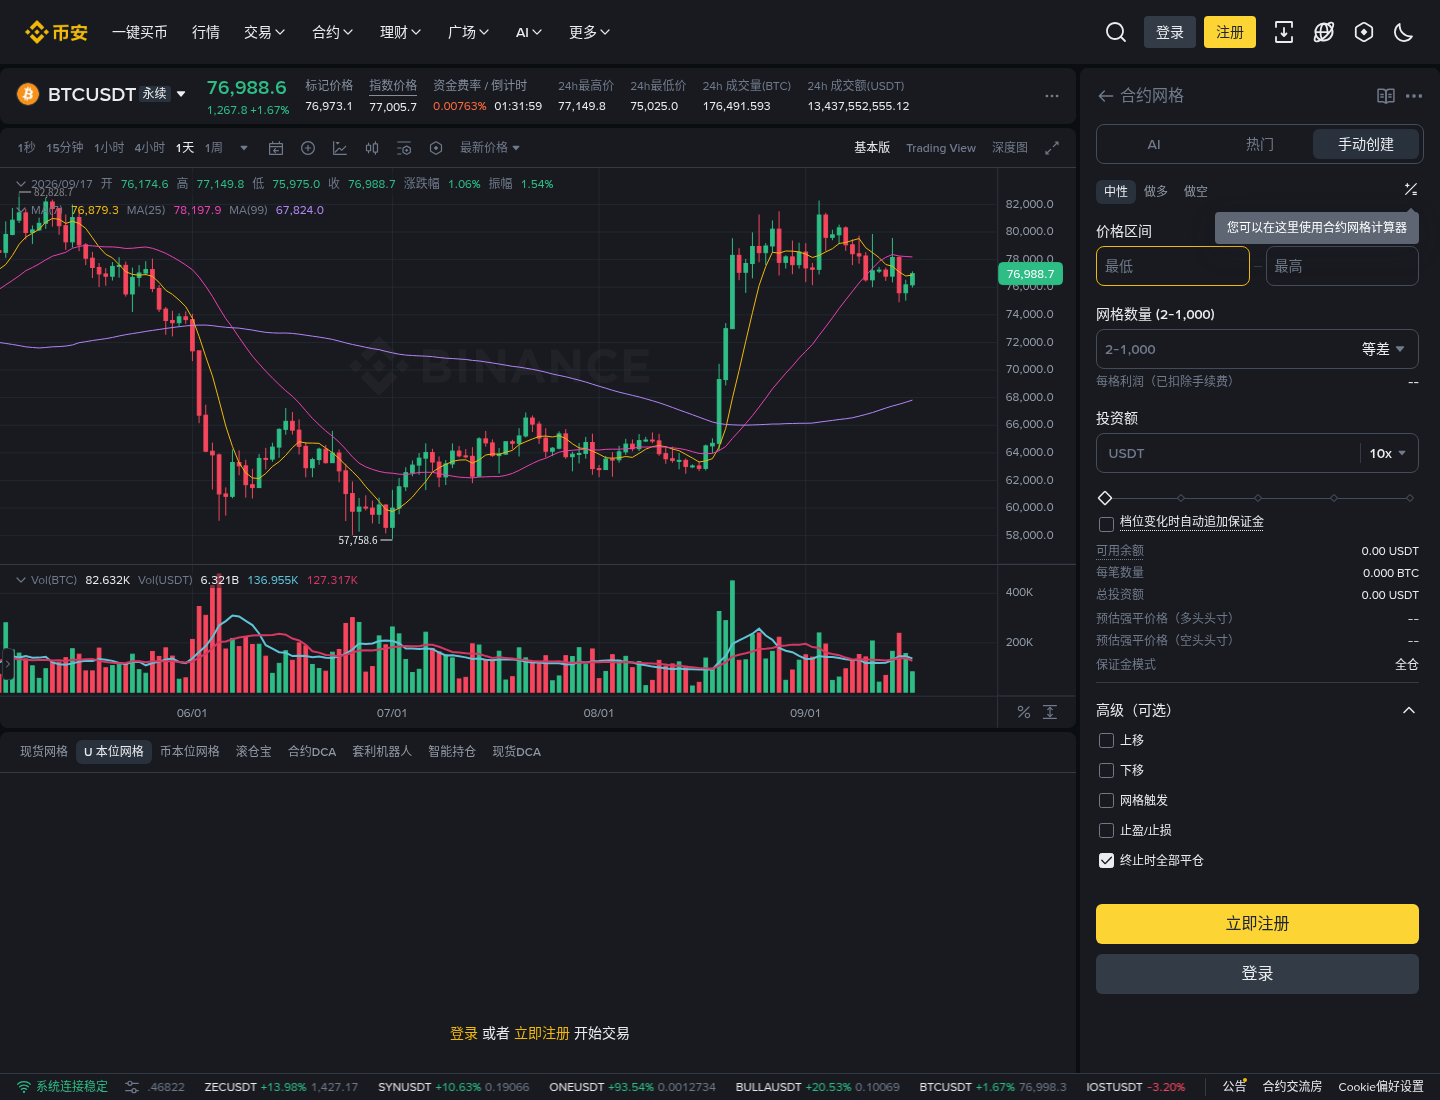Open the 10x leverage dropdown

pos(1388,453)
